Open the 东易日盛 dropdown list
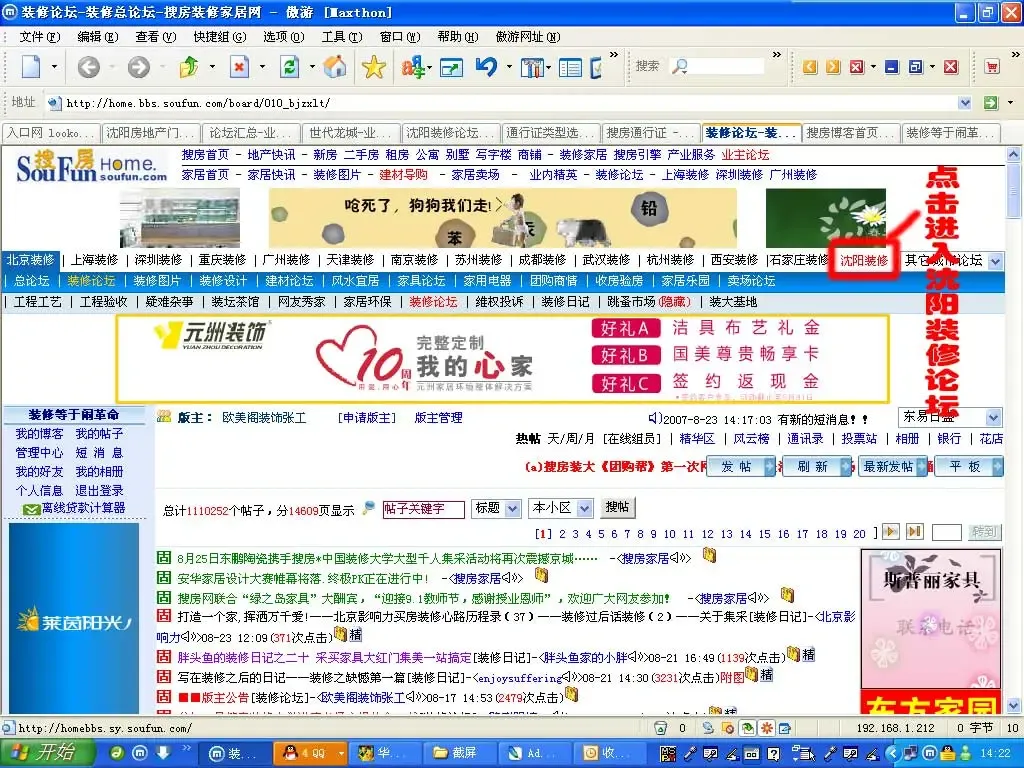Image resolution: width=1024 pixels, height=768 pixels. pos(993,417)
